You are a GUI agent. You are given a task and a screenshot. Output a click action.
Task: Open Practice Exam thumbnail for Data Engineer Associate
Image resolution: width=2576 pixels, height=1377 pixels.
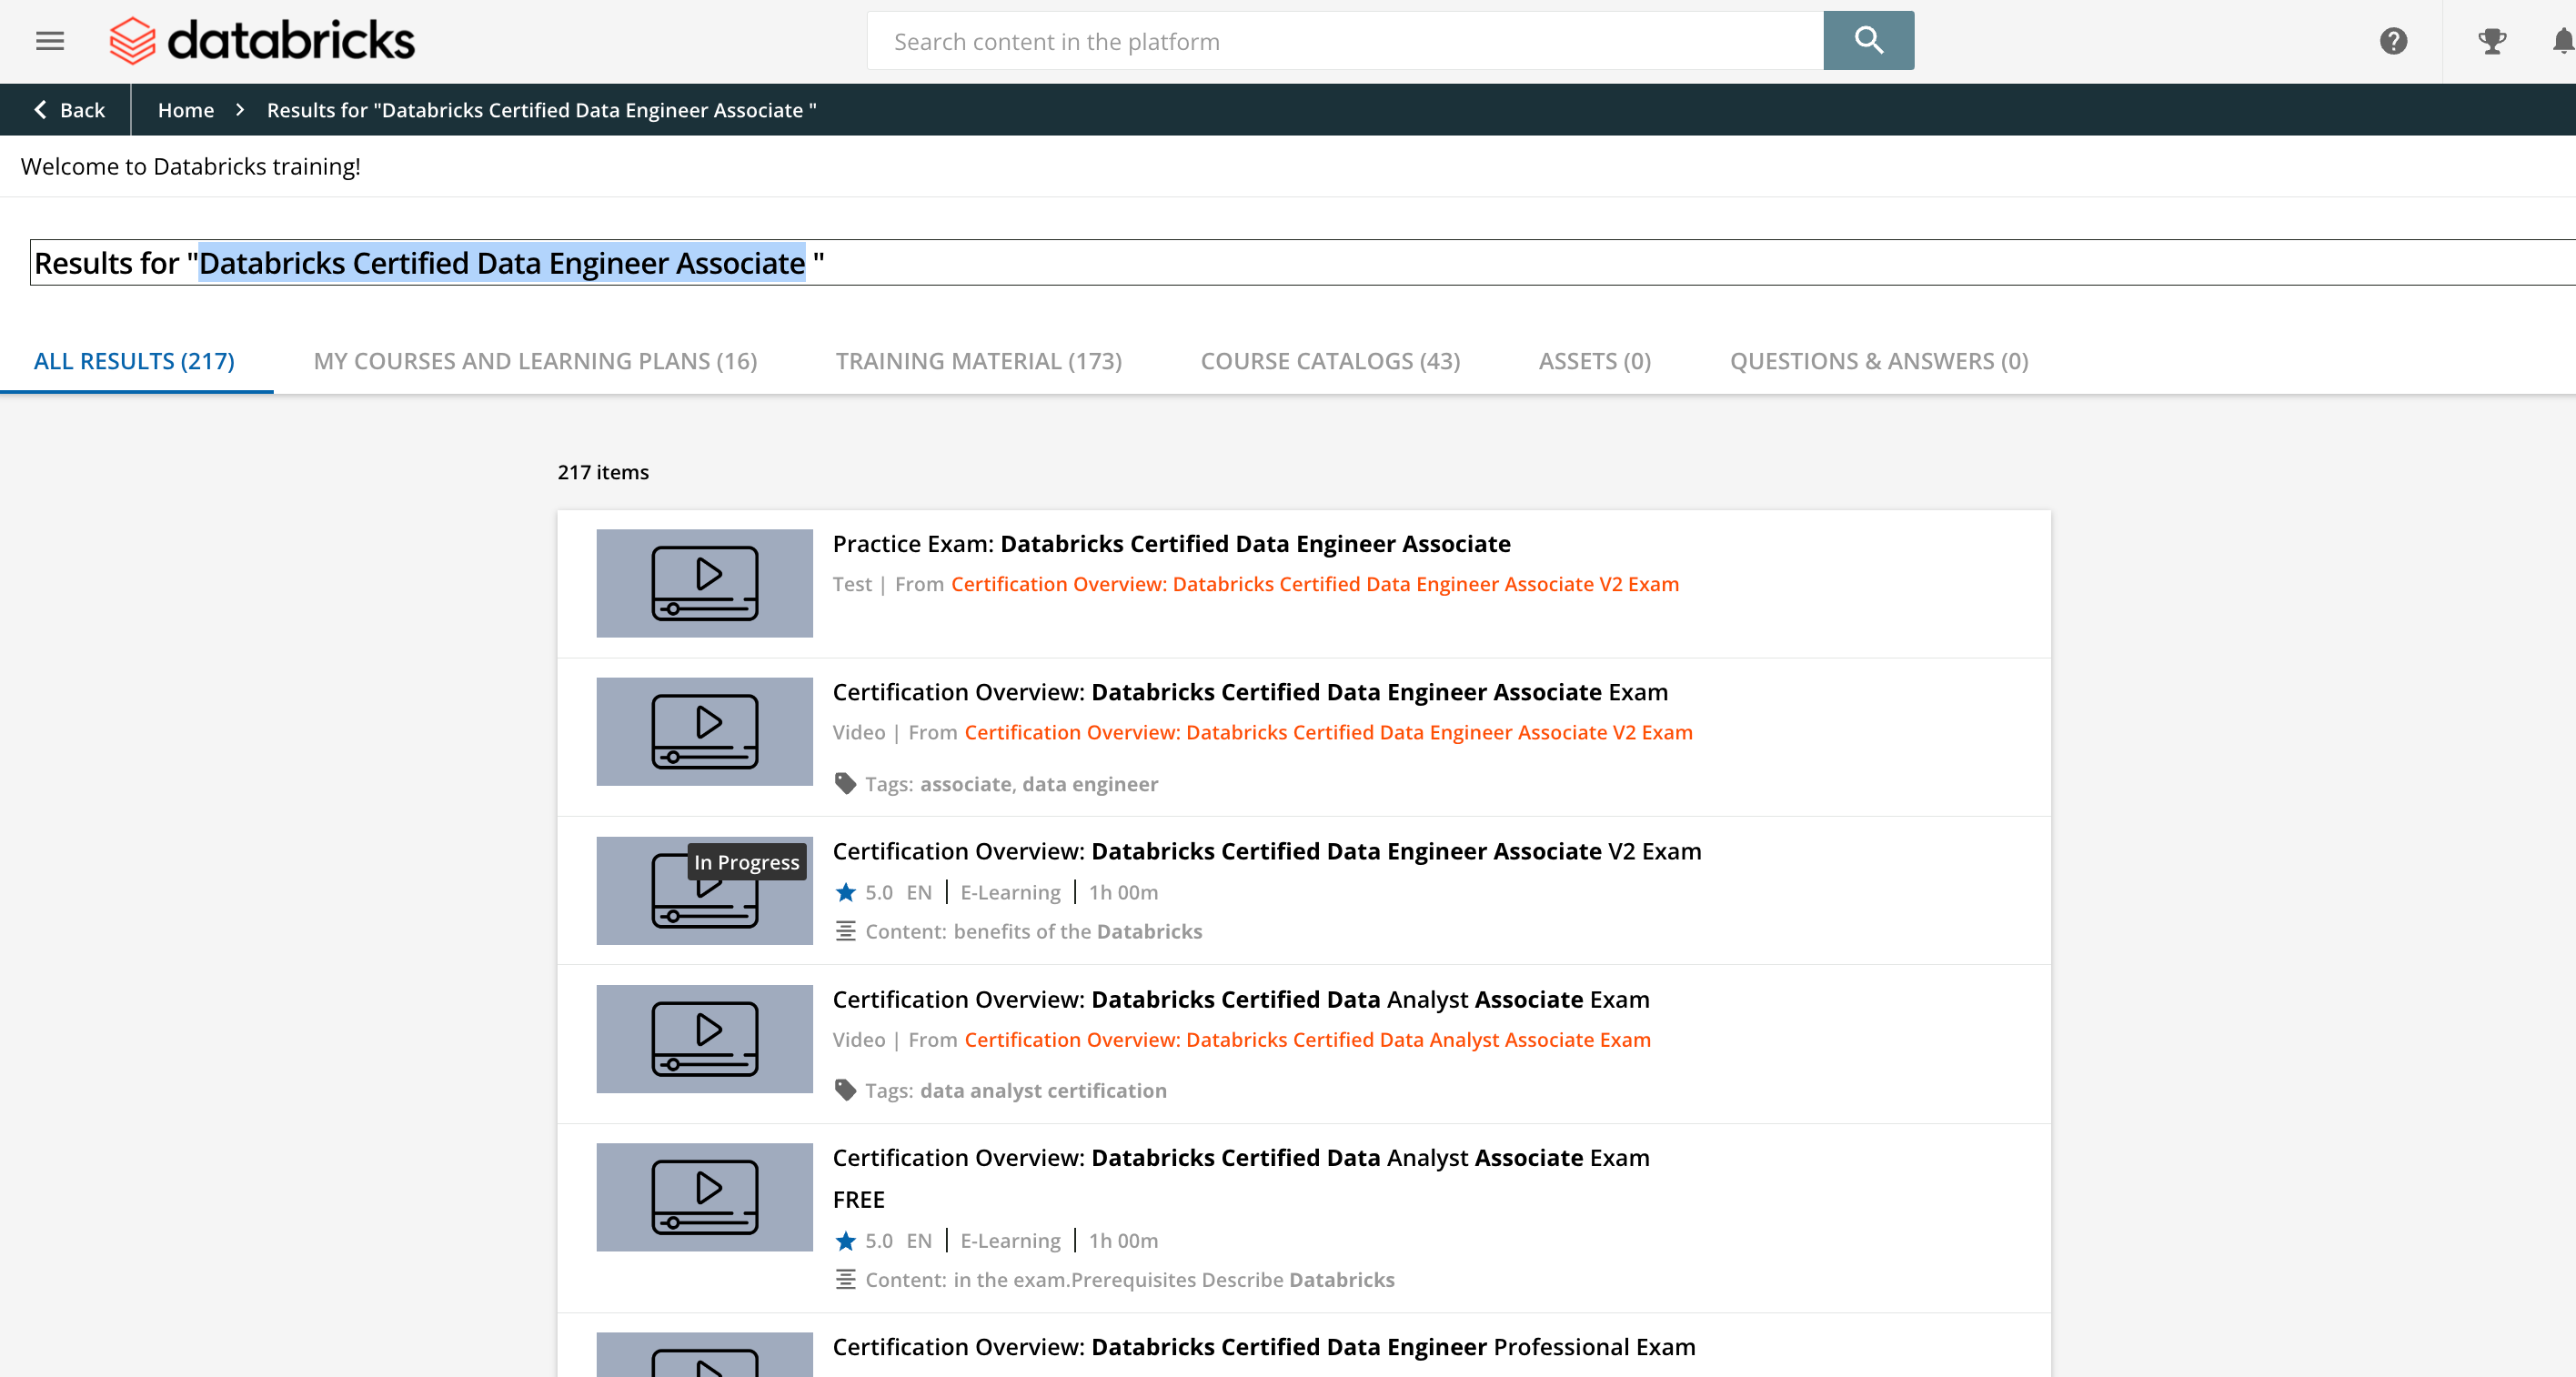(704, 583)
